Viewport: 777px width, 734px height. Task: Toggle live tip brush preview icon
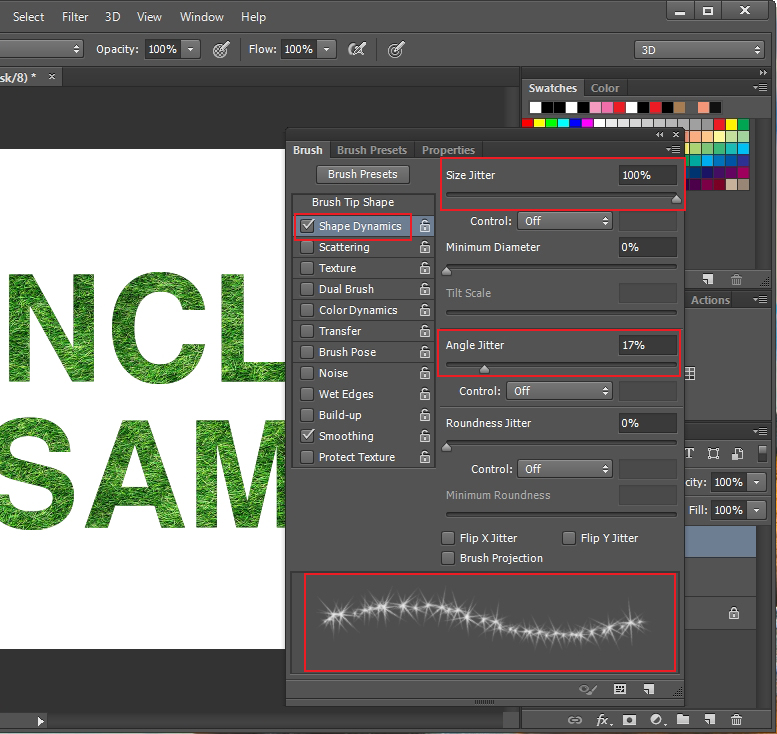(588, 689)
